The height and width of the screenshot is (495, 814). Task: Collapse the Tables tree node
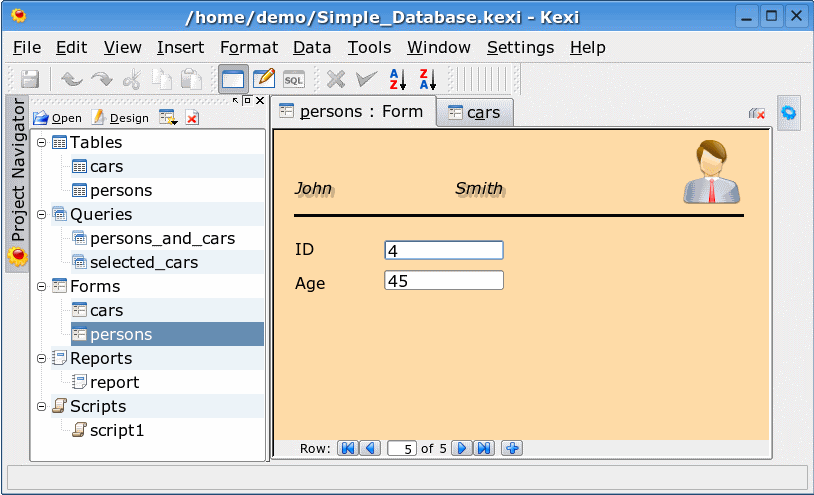tap(42, 143)
